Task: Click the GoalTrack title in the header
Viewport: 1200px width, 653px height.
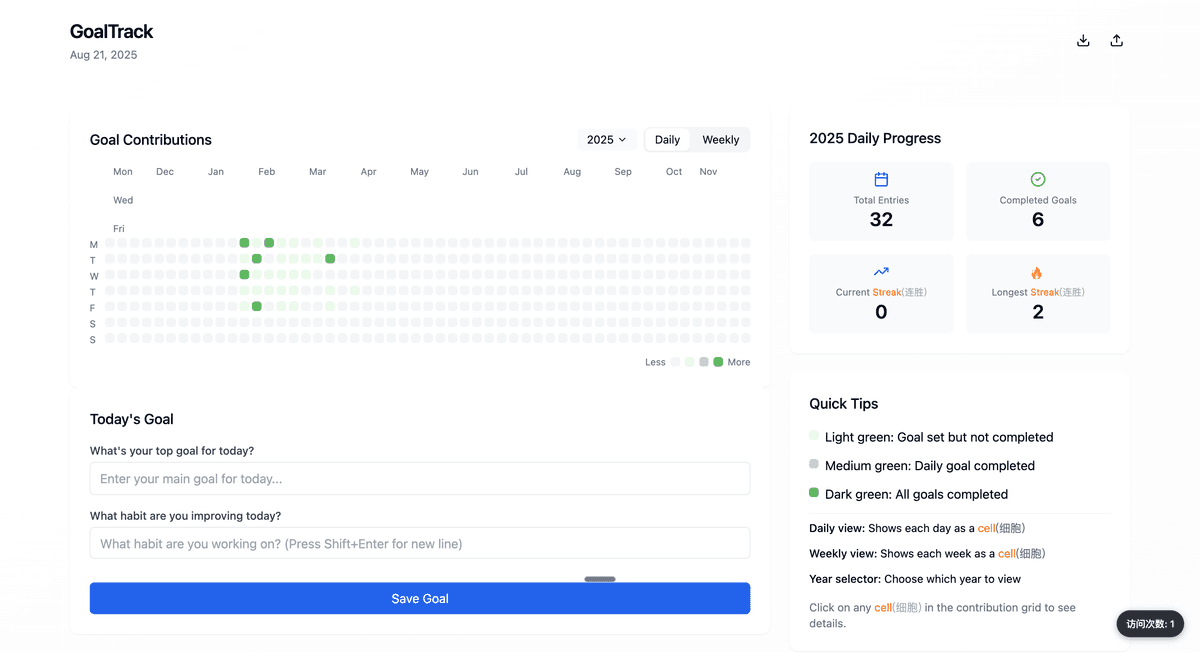Action: (x=112, y=32)
